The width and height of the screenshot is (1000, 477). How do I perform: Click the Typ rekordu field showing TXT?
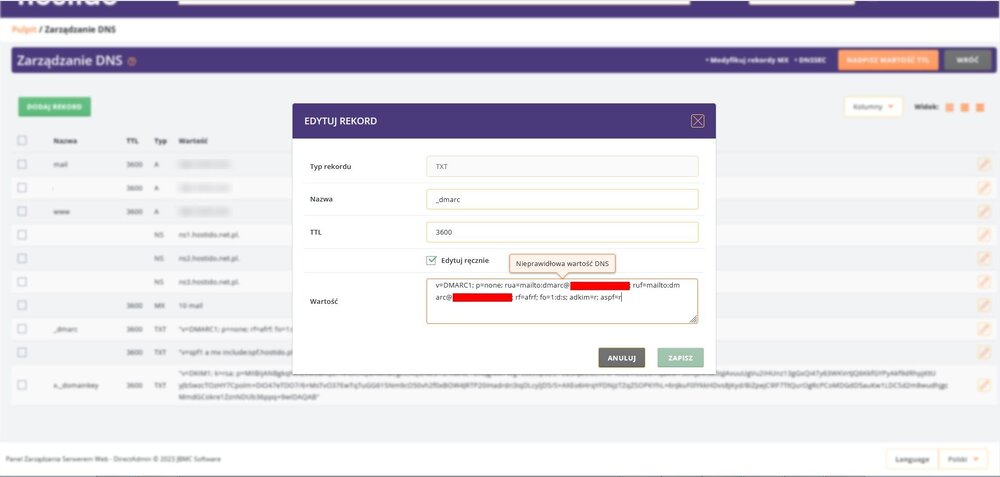coord(562,166)
